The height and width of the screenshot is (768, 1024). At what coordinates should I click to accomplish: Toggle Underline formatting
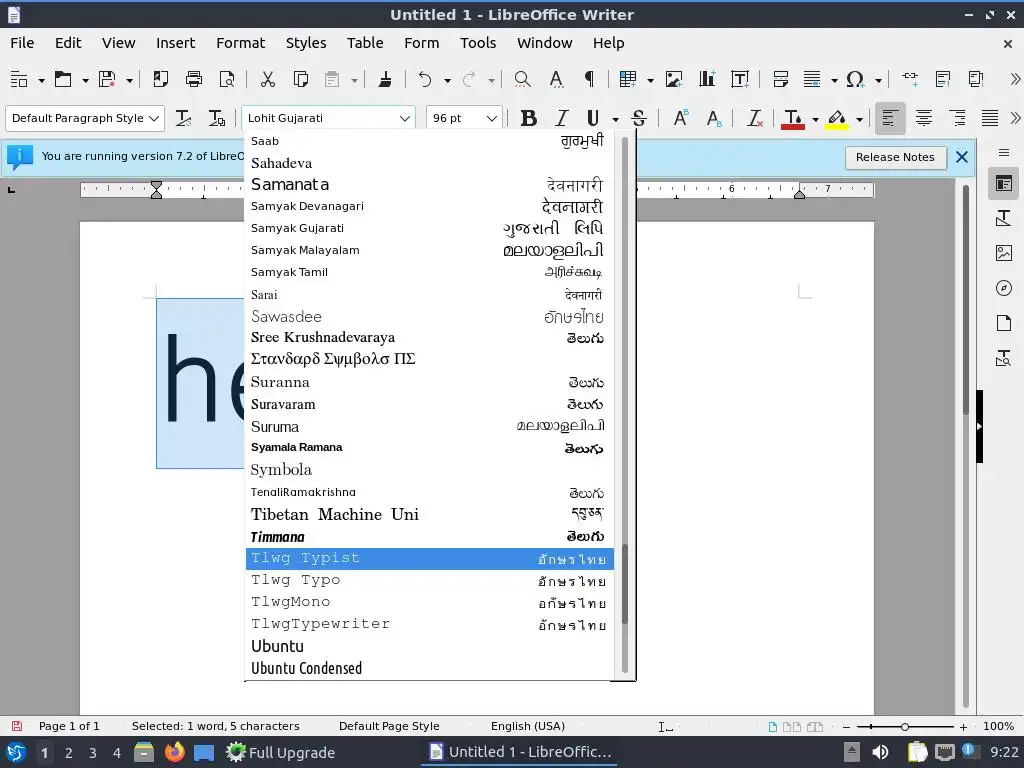[x=593, y=118]
